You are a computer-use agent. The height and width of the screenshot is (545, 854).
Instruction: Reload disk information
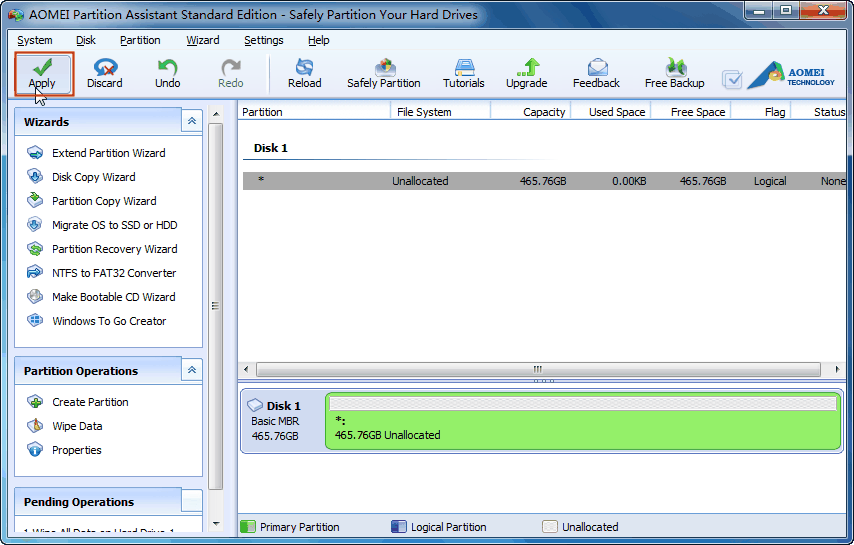pyautogui.click(x=304, y=74)
